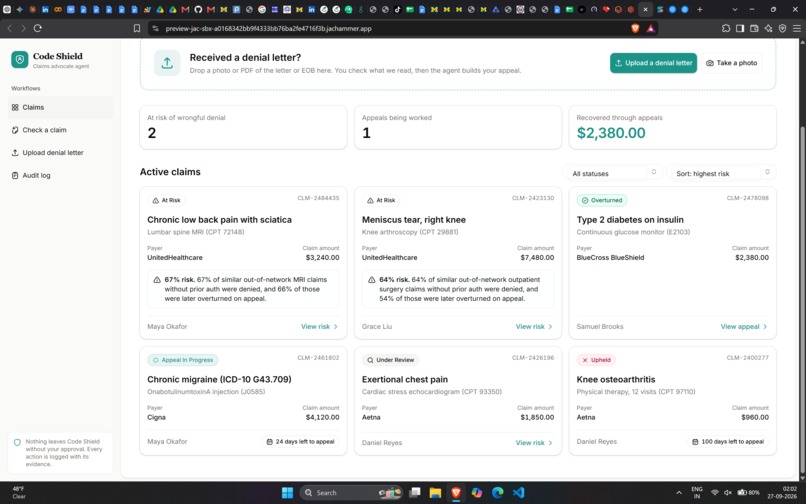Click the Brave Shields lion icon

point(635,28)
